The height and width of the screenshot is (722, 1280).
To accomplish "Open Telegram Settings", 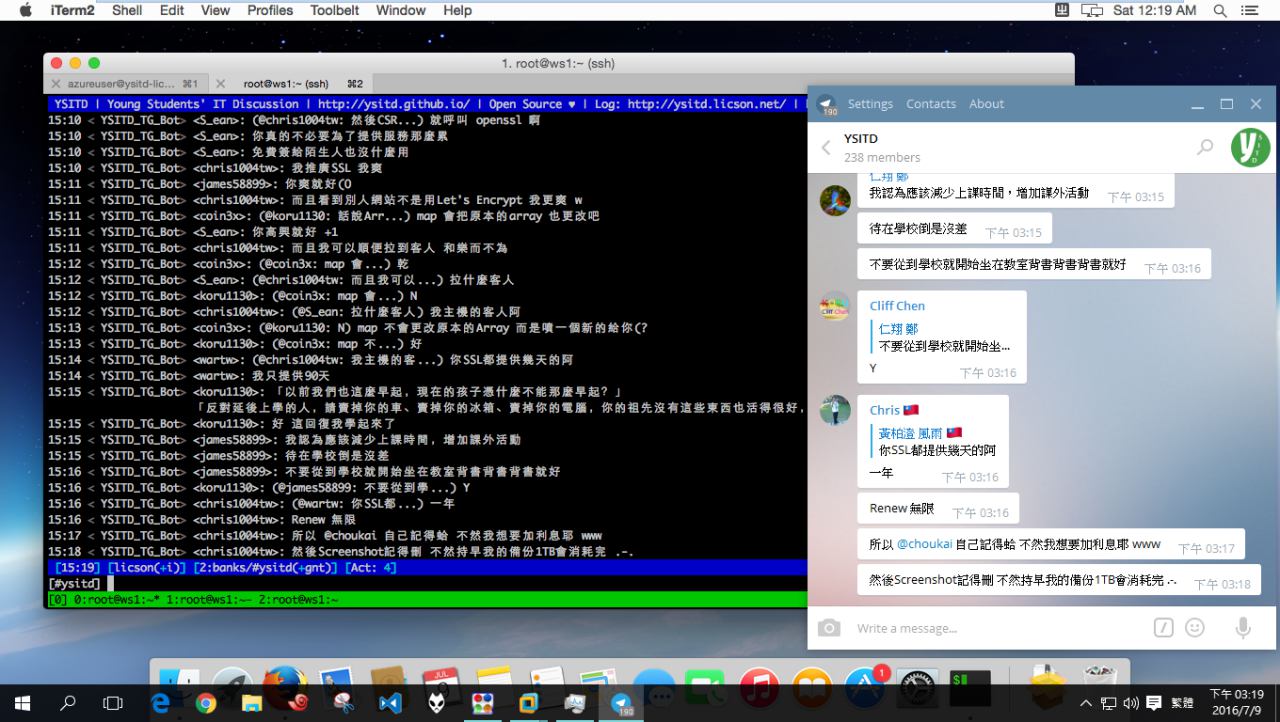I will [x=870, y=104].
